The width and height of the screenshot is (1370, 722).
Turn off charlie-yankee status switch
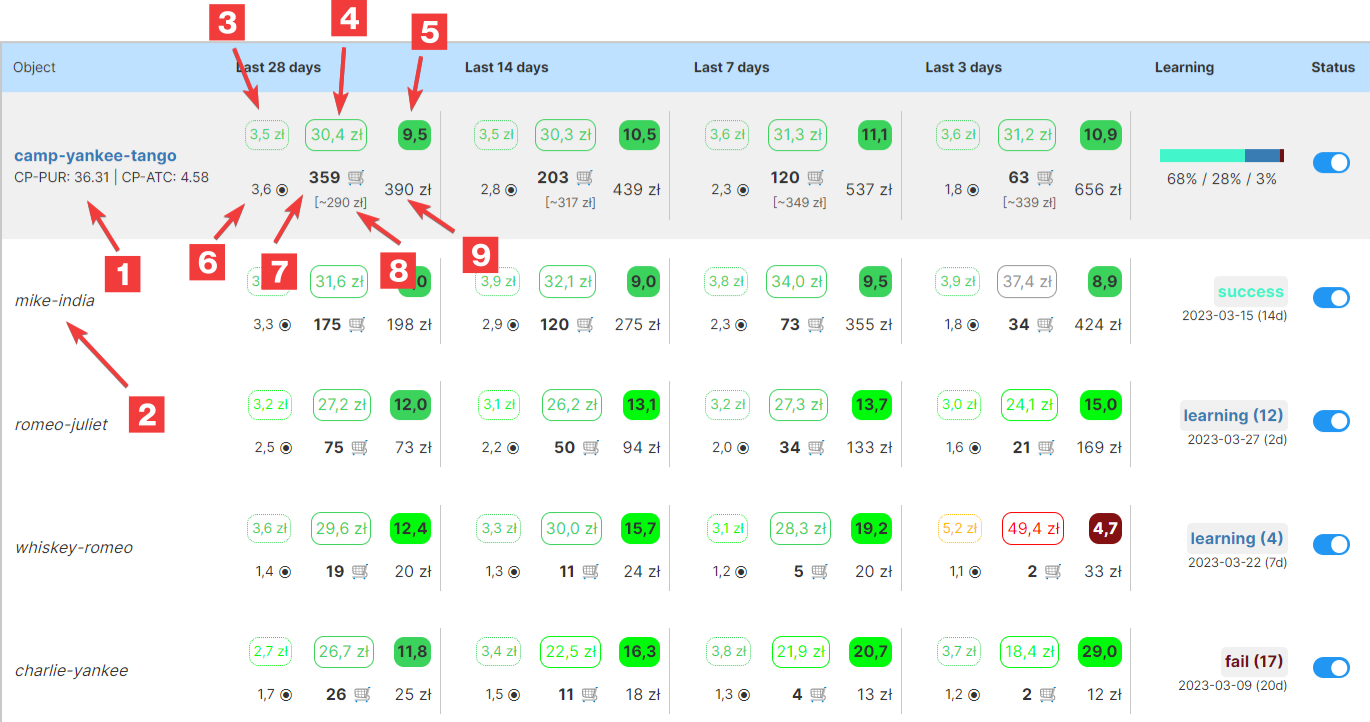click(x=1331, y=667)
